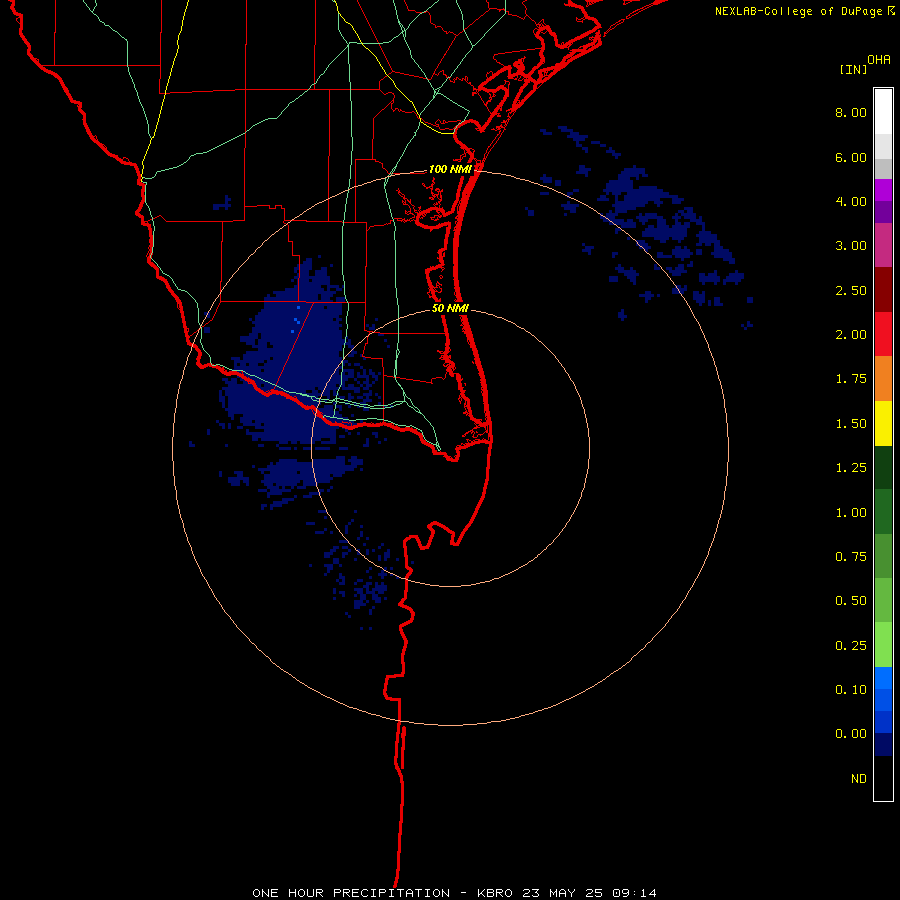Click the black ND swatch in legend
The height and width of the screenshot is (900, 900).
(x=883, y=778)
